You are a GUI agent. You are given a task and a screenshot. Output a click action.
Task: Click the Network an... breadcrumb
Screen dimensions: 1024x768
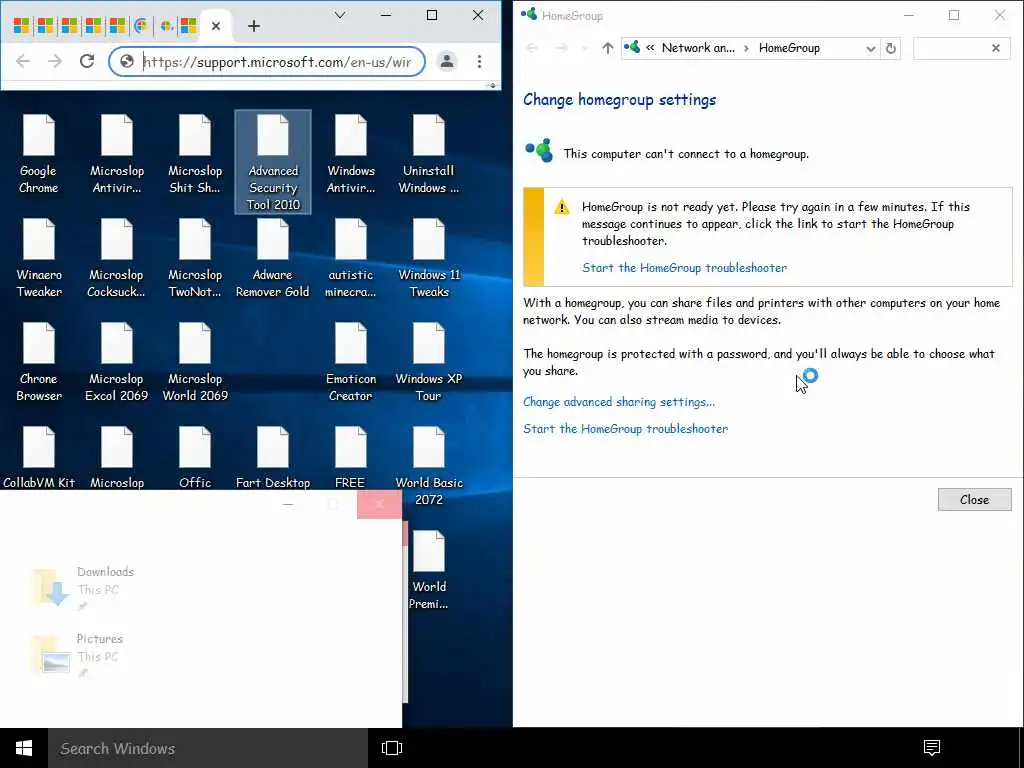(x=698, y=48)
